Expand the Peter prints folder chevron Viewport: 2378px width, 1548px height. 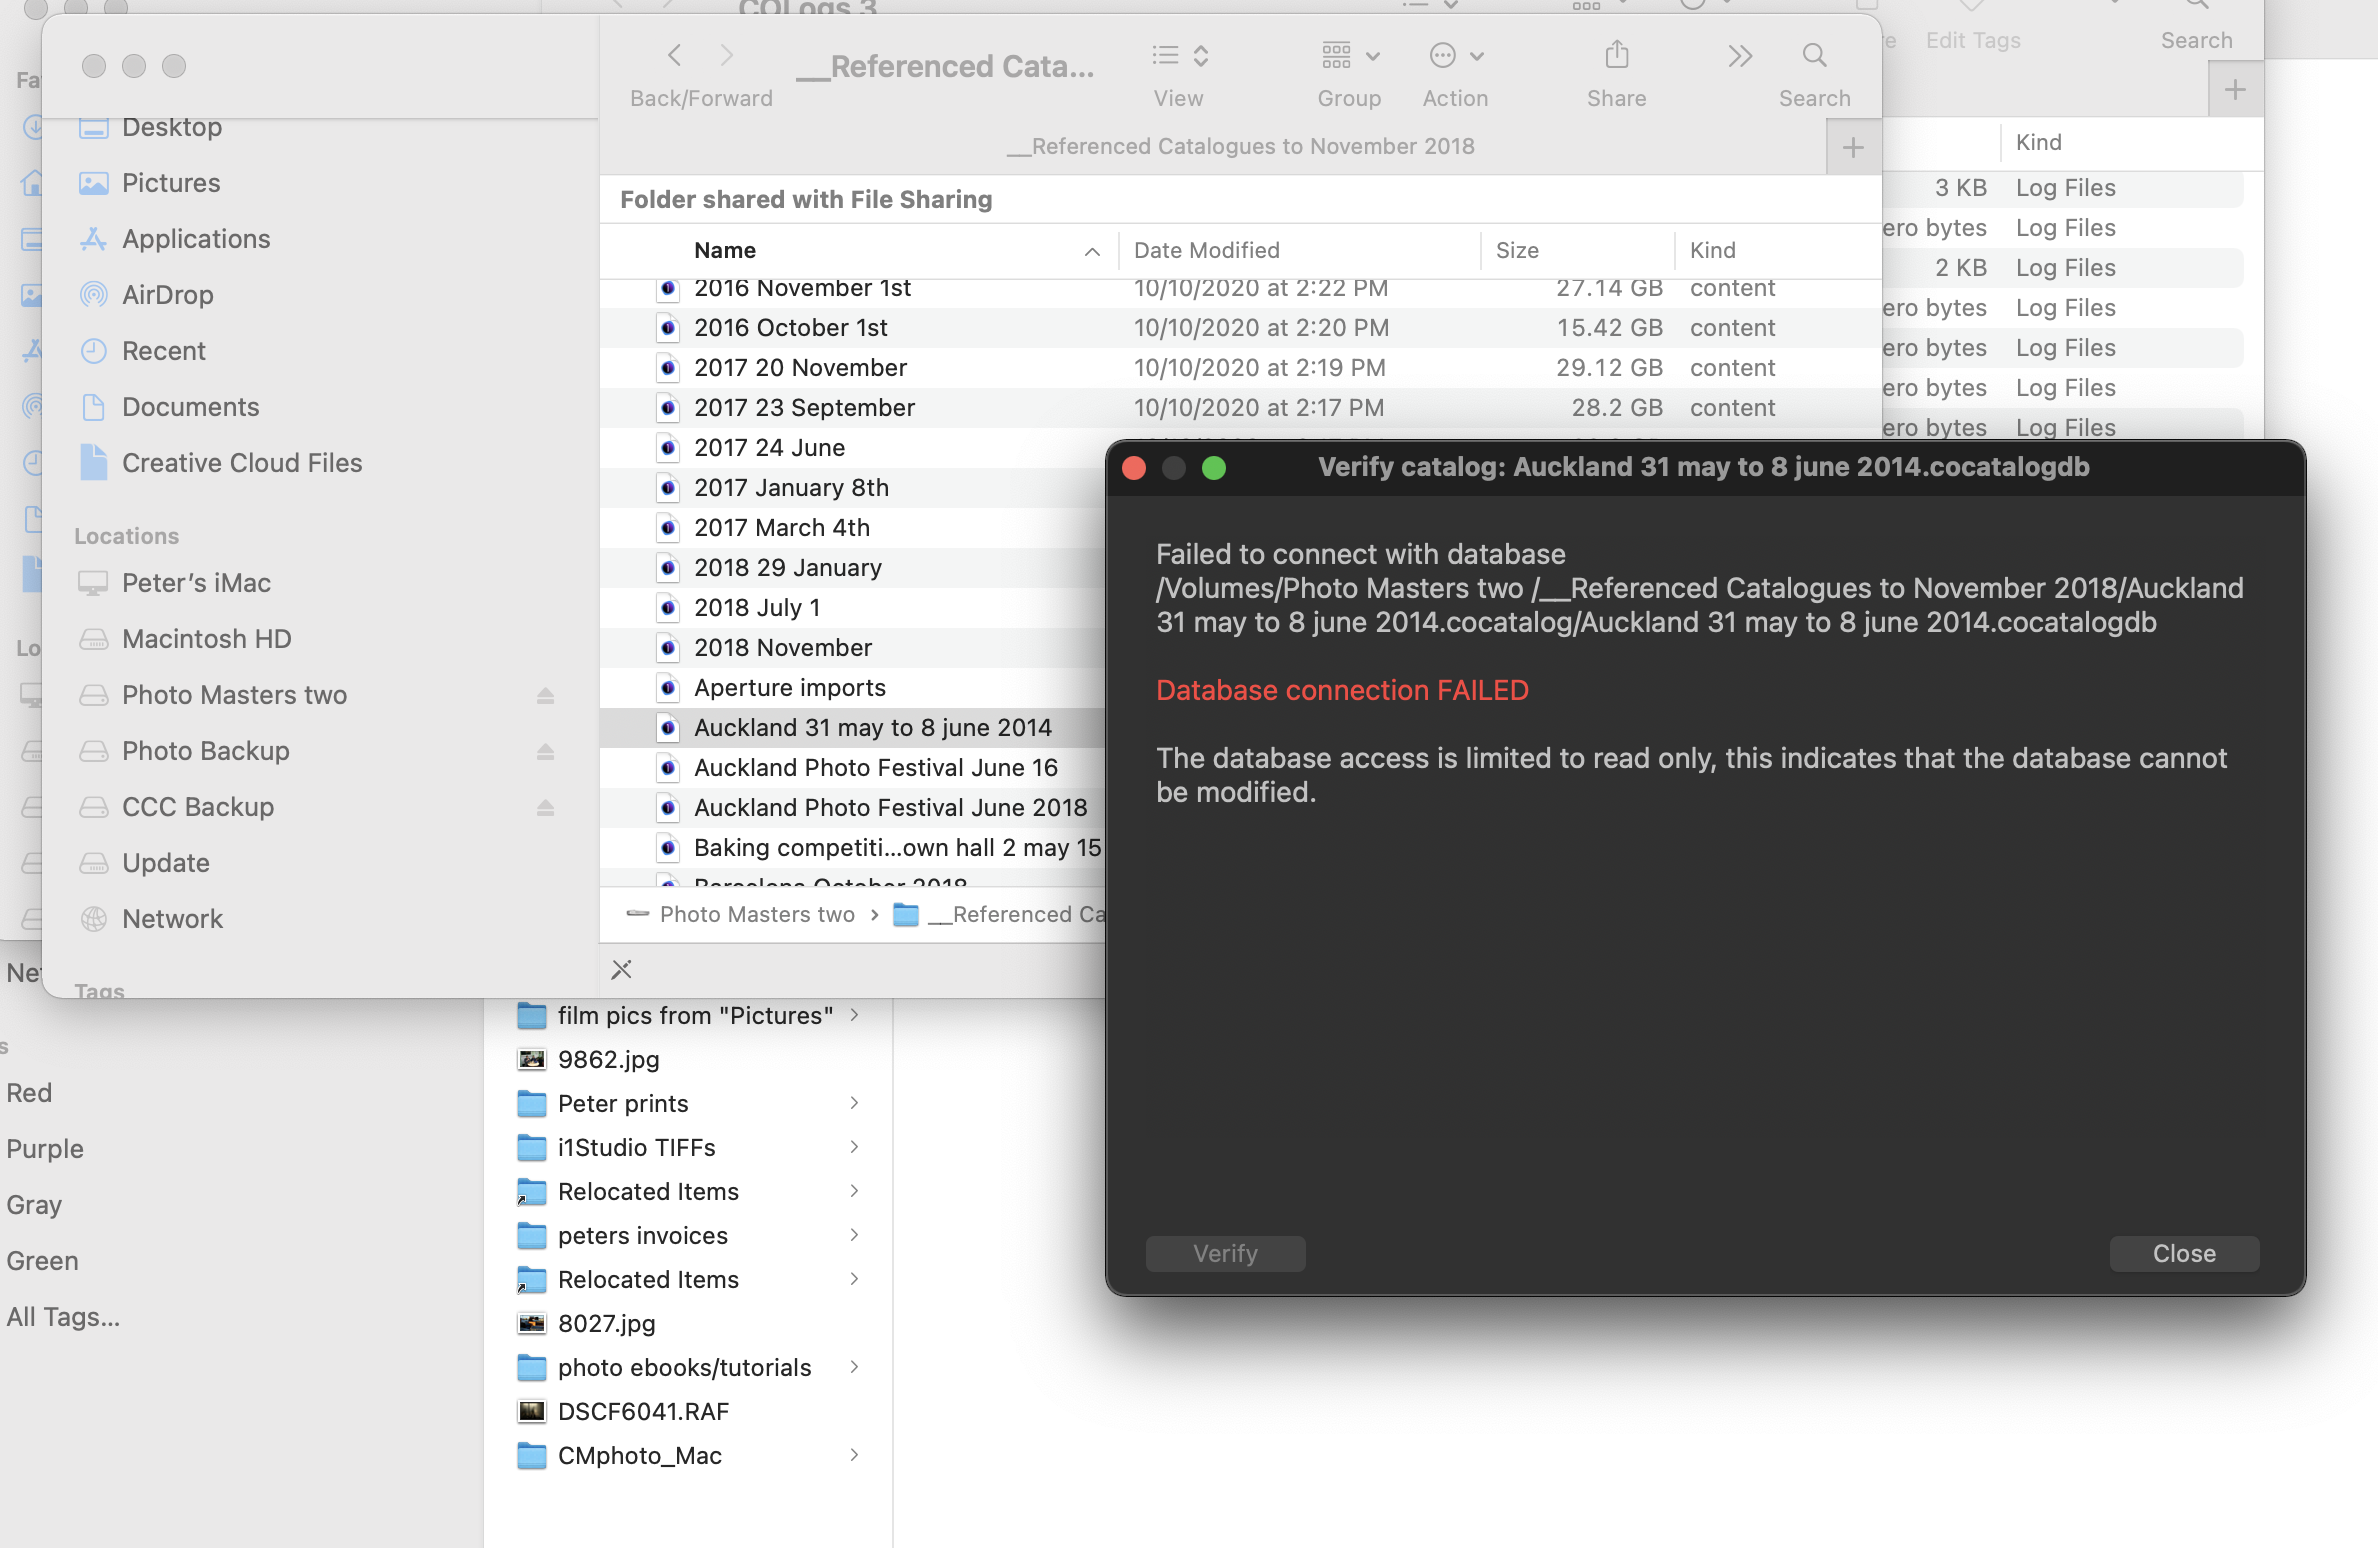point(854,1103)
